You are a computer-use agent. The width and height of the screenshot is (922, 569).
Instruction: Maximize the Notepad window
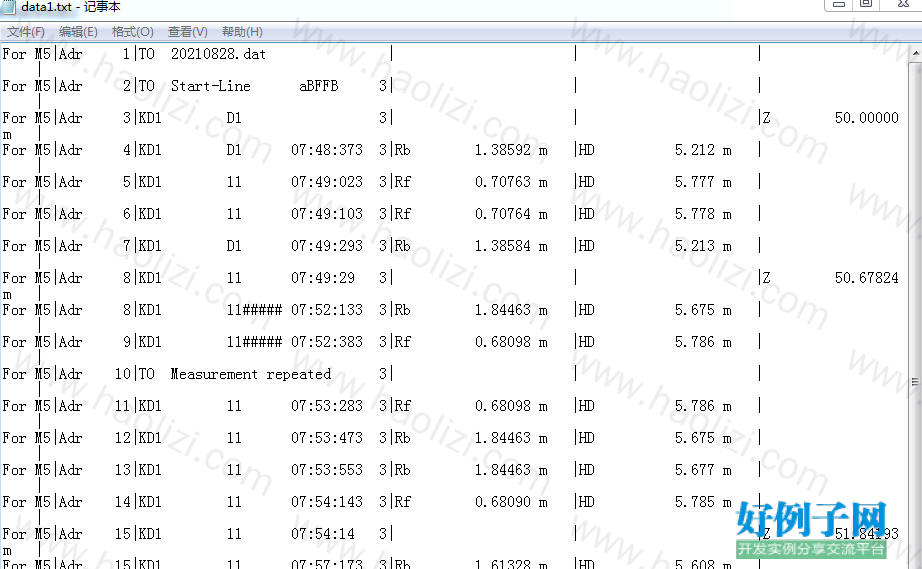point(866,5)
